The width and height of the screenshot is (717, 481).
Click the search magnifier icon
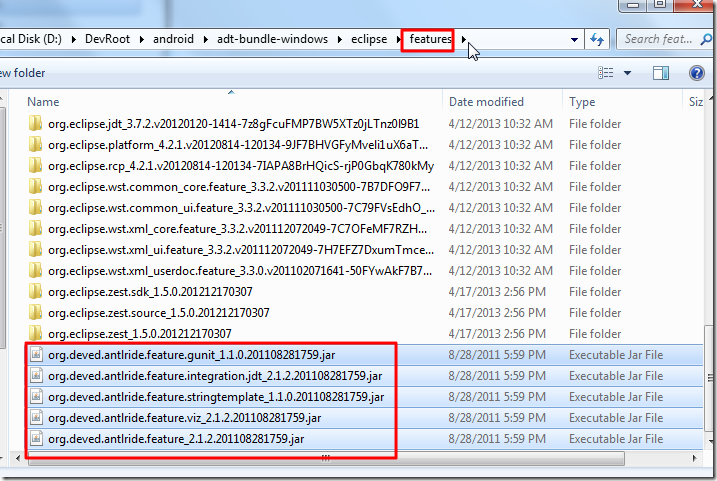(x=706, y=40)
